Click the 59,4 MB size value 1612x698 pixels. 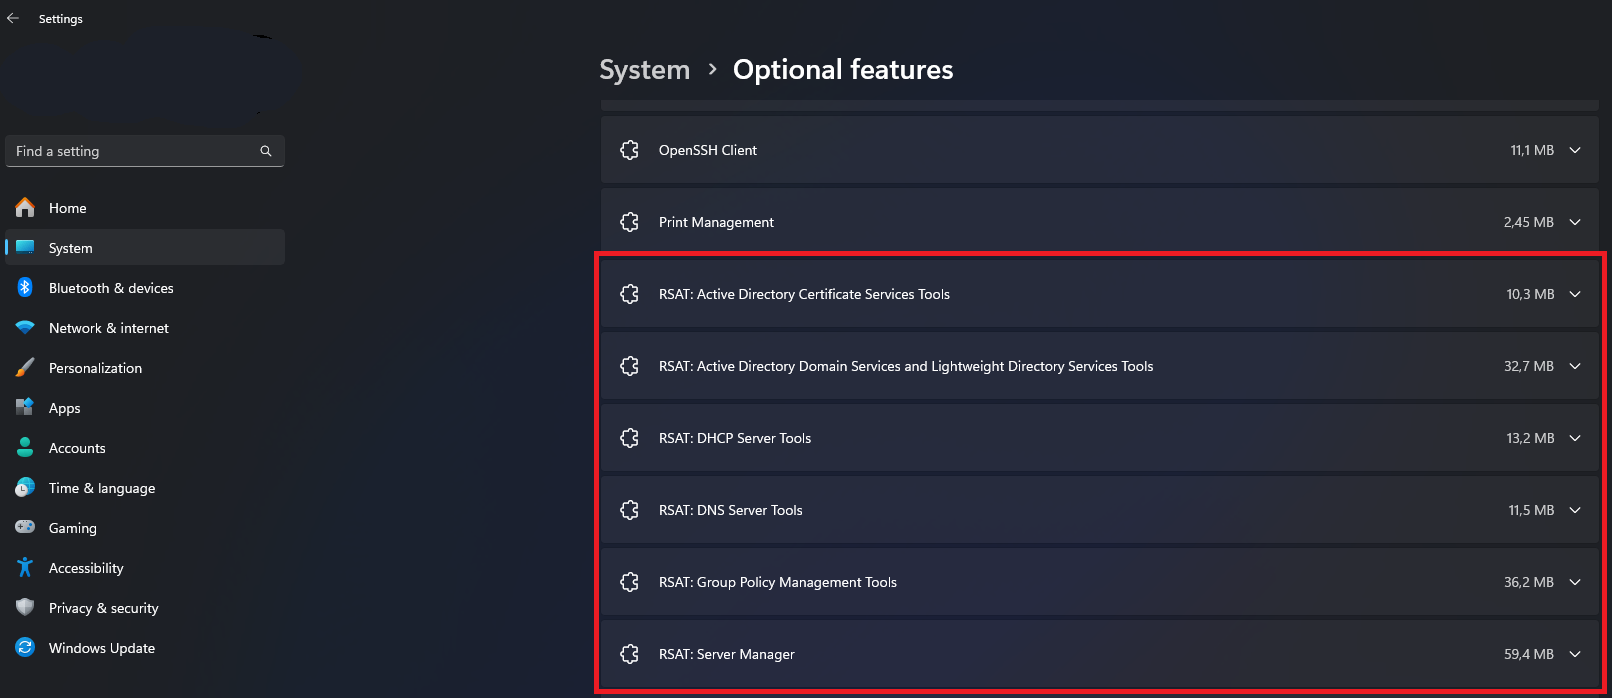1529,654
